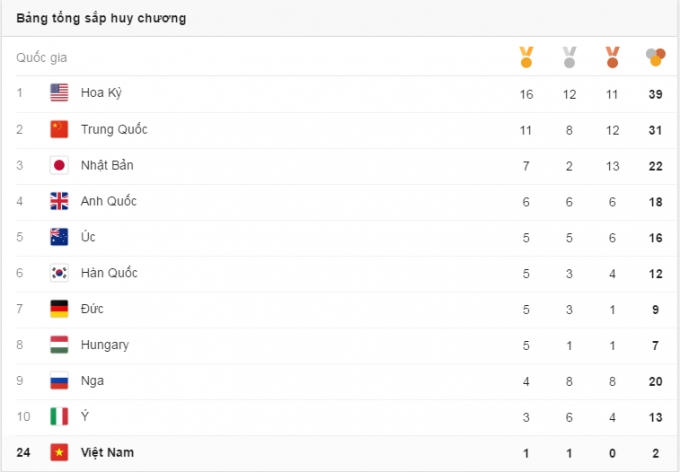
Task: Click the gold medal column icon
Action: (x=526, y=58)
